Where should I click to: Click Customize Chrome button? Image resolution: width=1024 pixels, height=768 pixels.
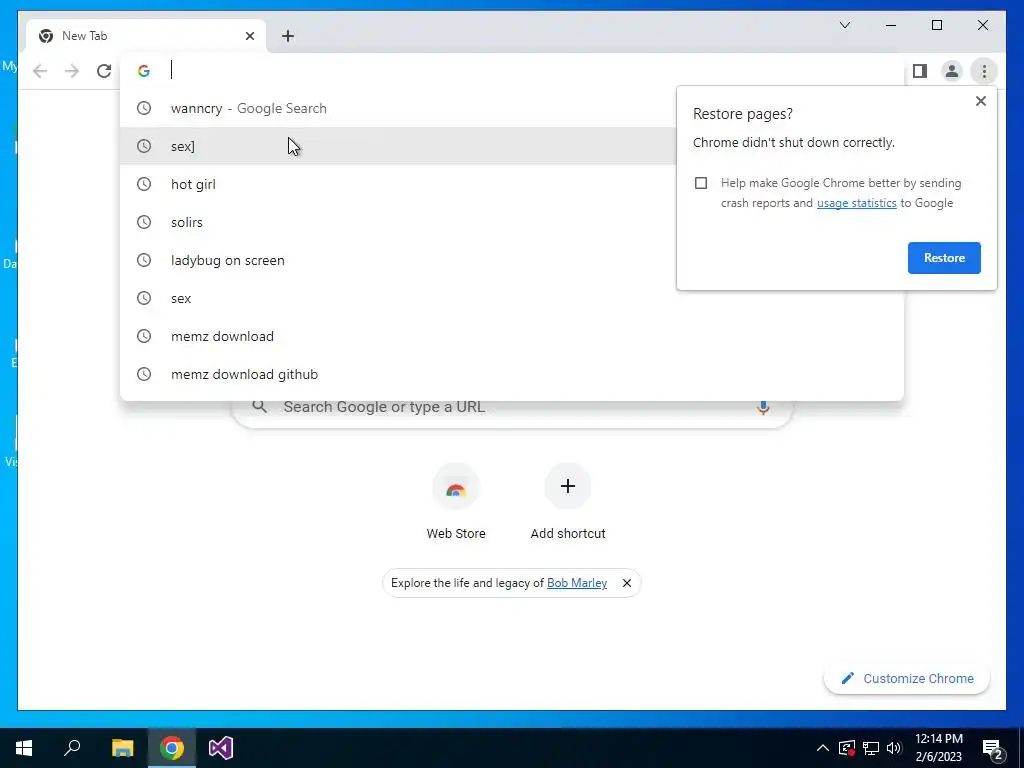click(906, 679)
